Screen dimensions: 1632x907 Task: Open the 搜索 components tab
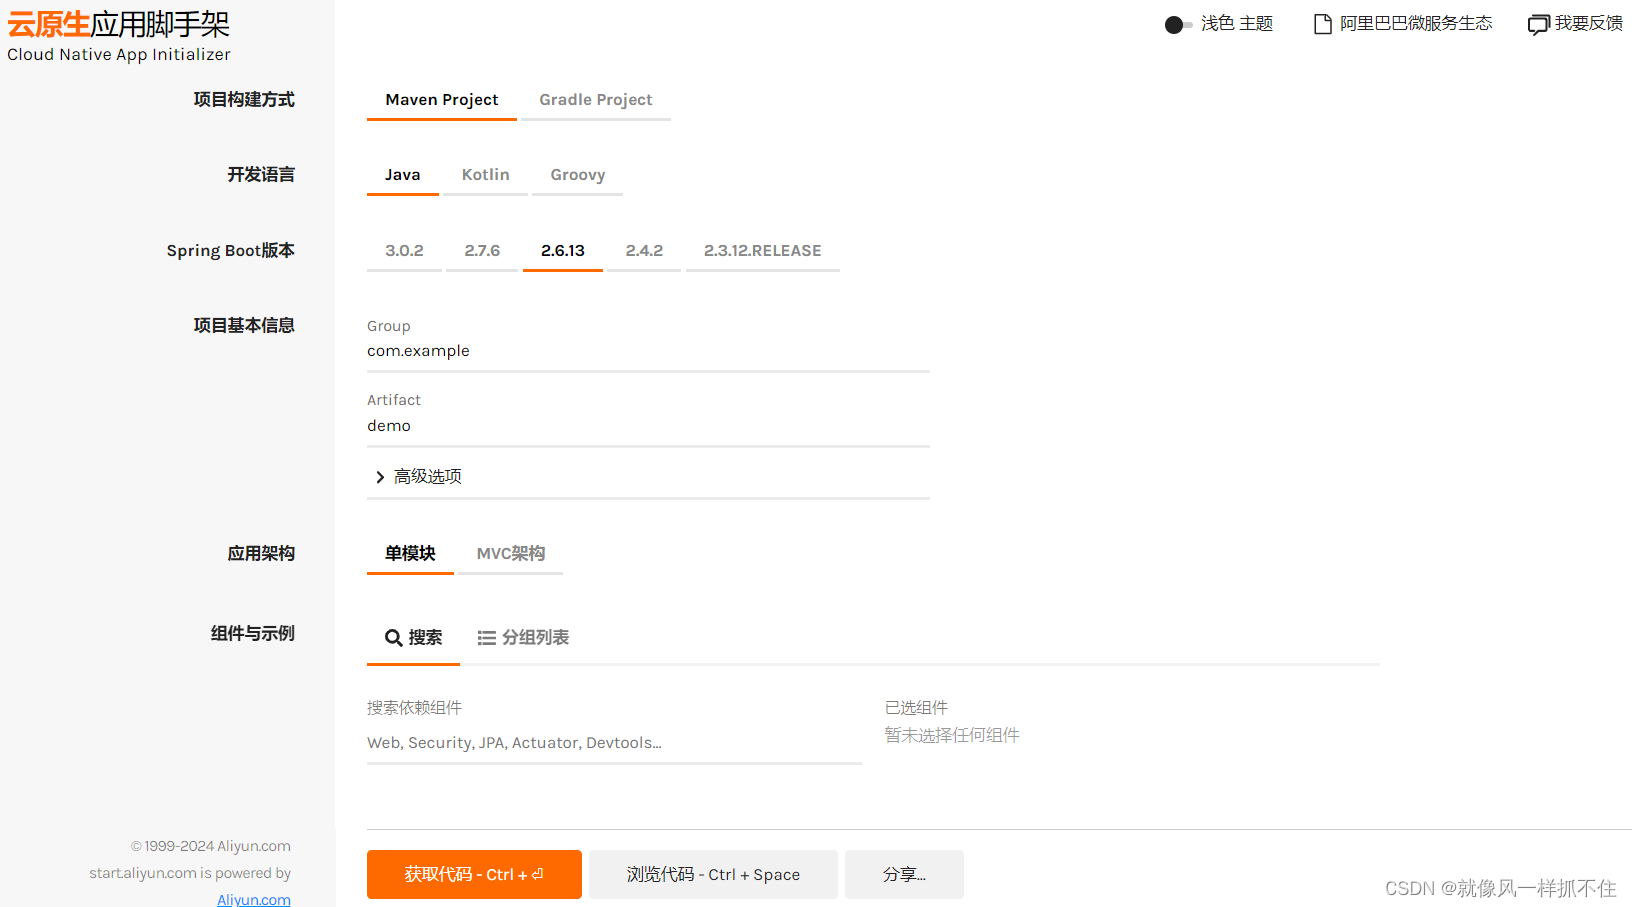(413, 638)
